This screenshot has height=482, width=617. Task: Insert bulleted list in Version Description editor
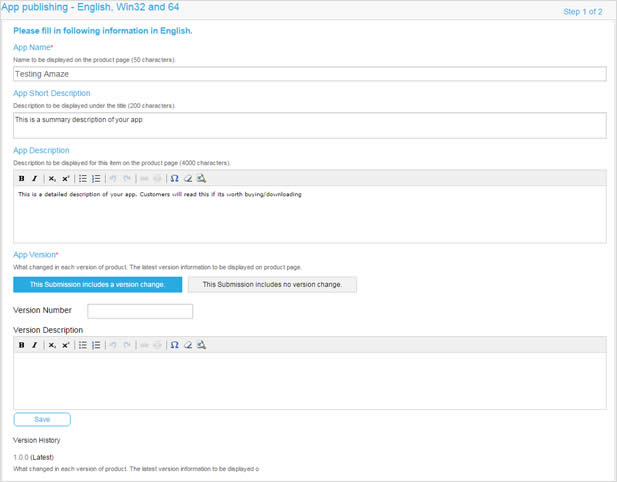tap(83, 345)
